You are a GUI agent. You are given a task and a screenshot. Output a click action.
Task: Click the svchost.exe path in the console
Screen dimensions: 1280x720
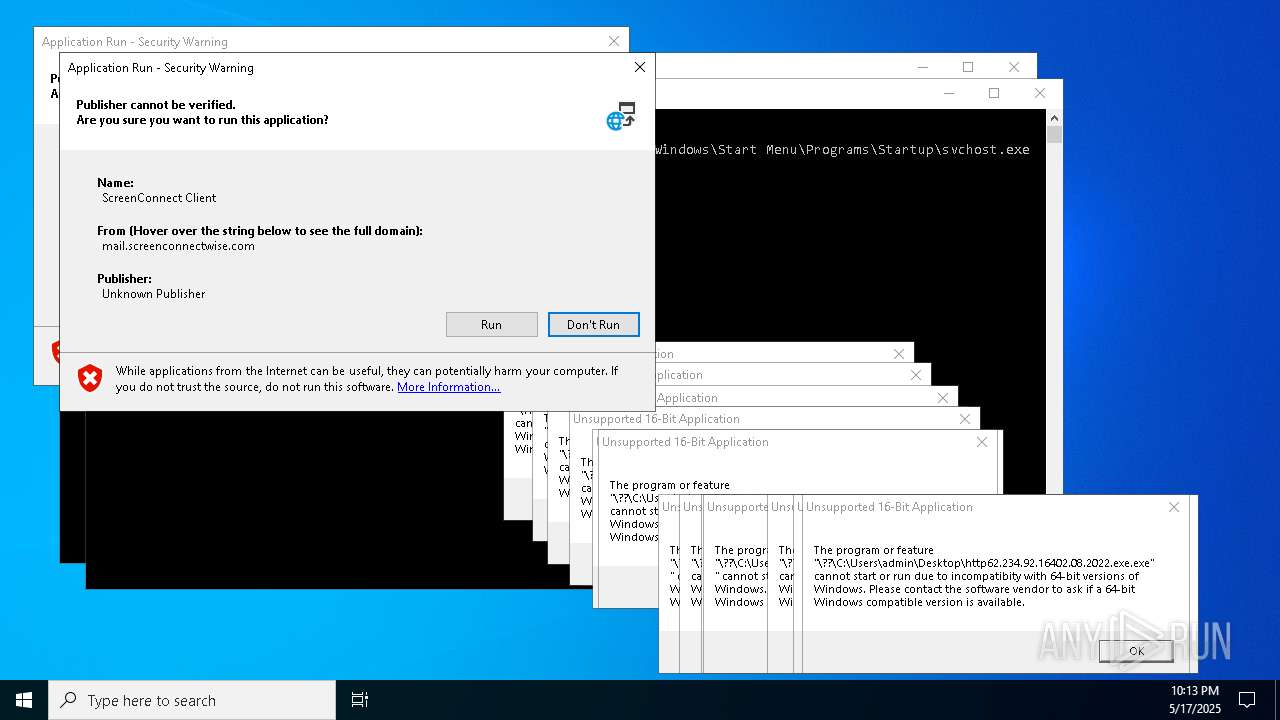[x=842, y=149]
